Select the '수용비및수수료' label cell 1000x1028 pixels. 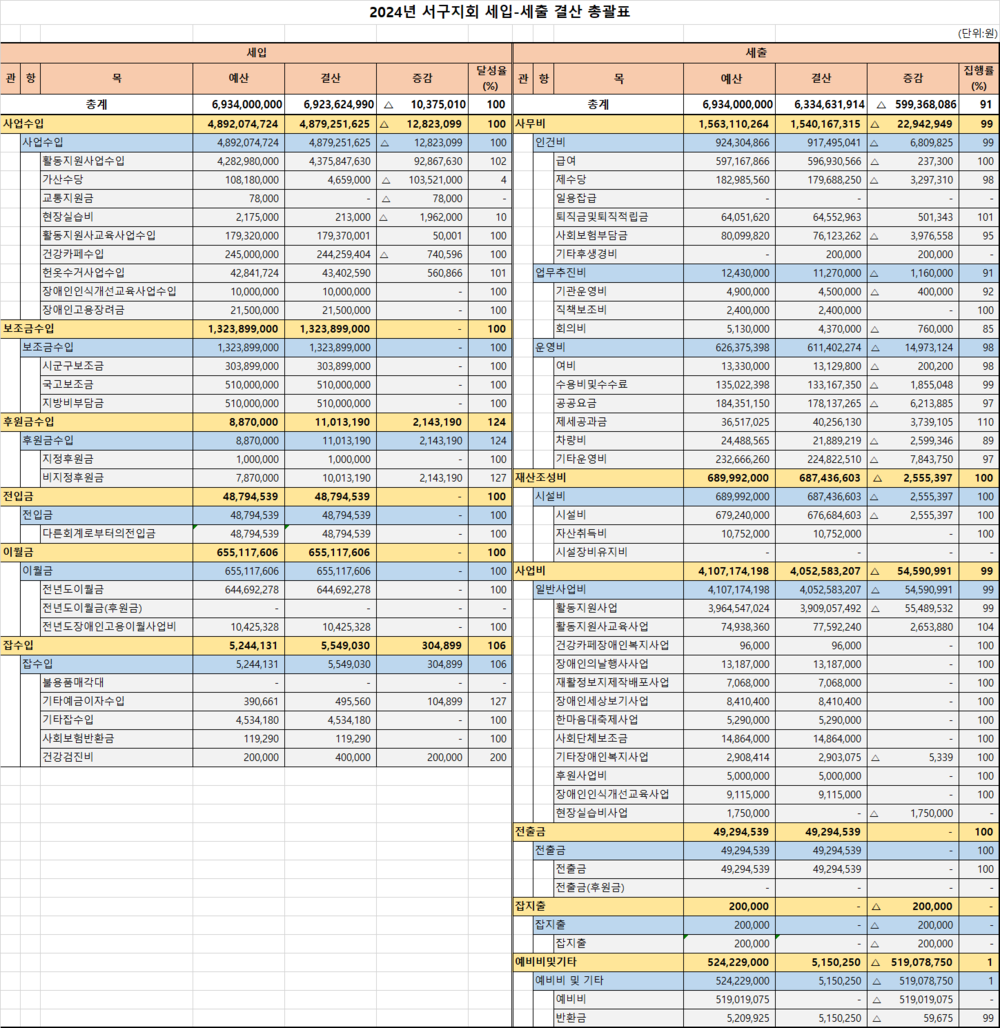point(618,384)
